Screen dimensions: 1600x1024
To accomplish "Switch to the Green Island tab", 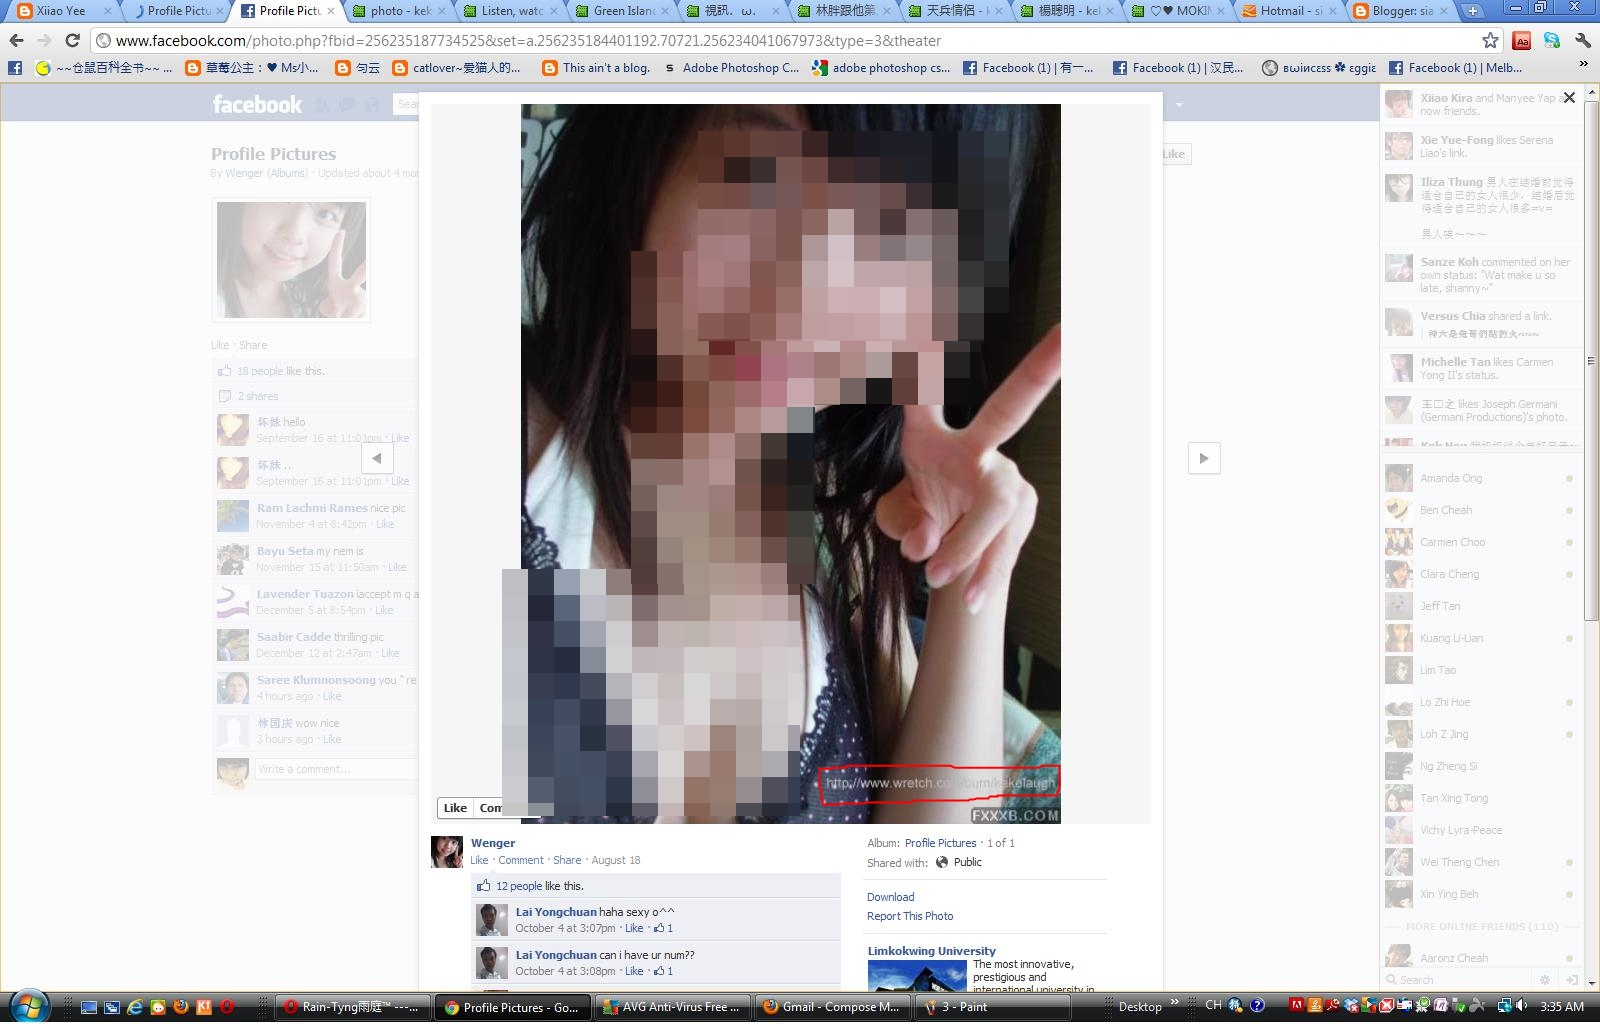I will pos(622,11).
